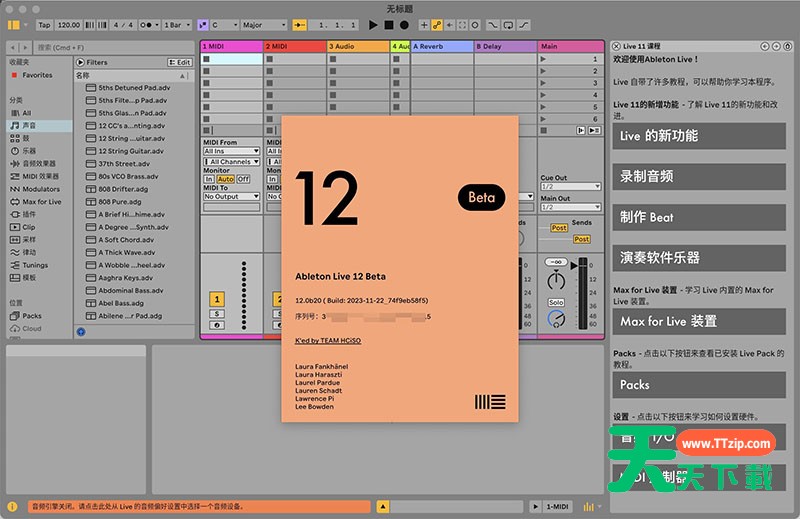This screenshot has width=800, height=519.
Task: Open the 1 Bar quantization dropdown
Action: click(177, 24)
